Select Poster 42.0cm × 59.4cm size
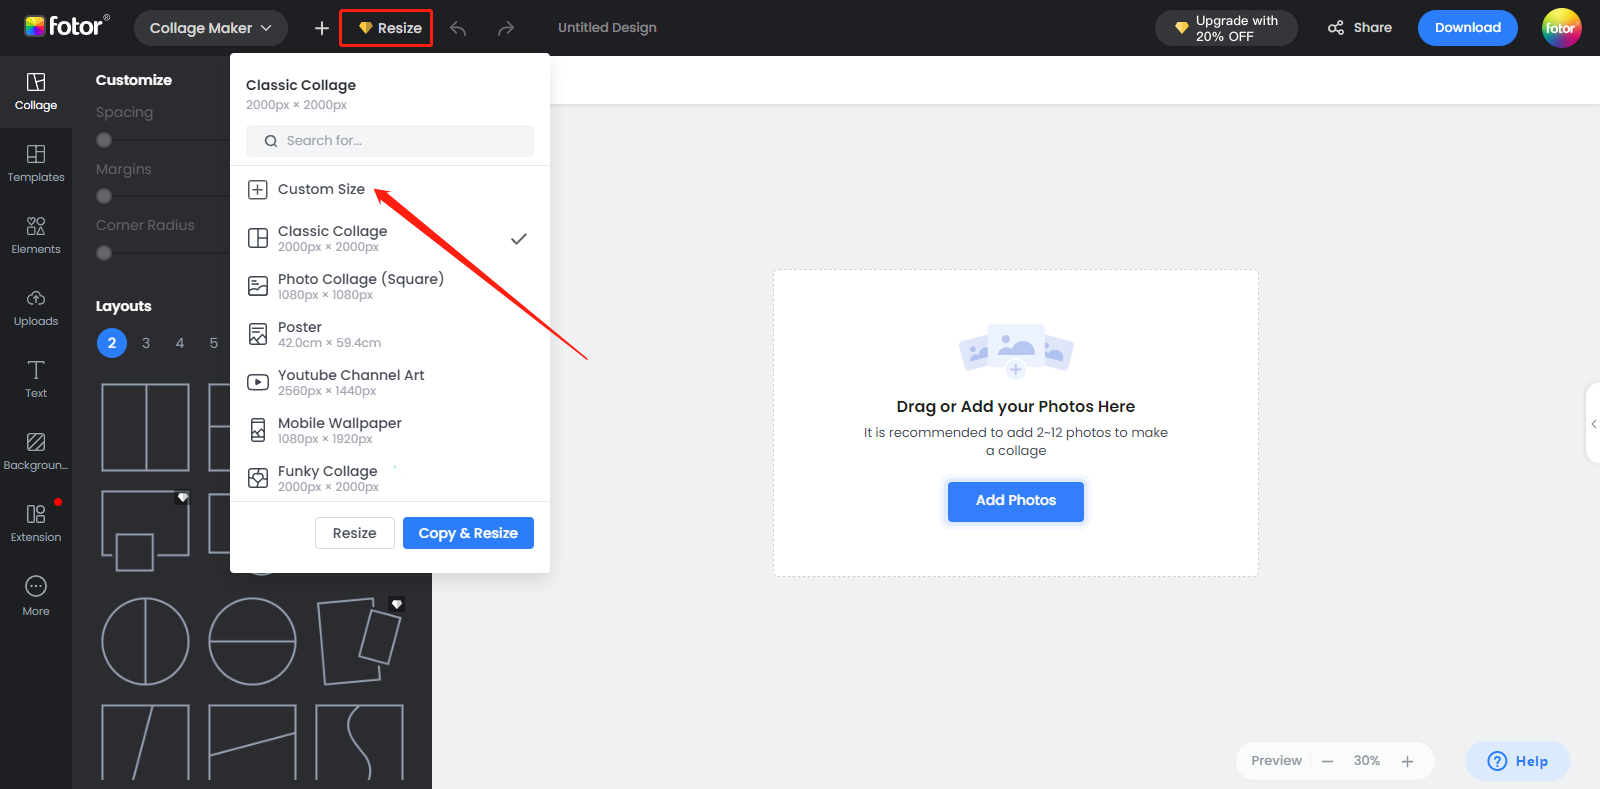Viewport: 1600px width, 789px height. click(390, 334)
